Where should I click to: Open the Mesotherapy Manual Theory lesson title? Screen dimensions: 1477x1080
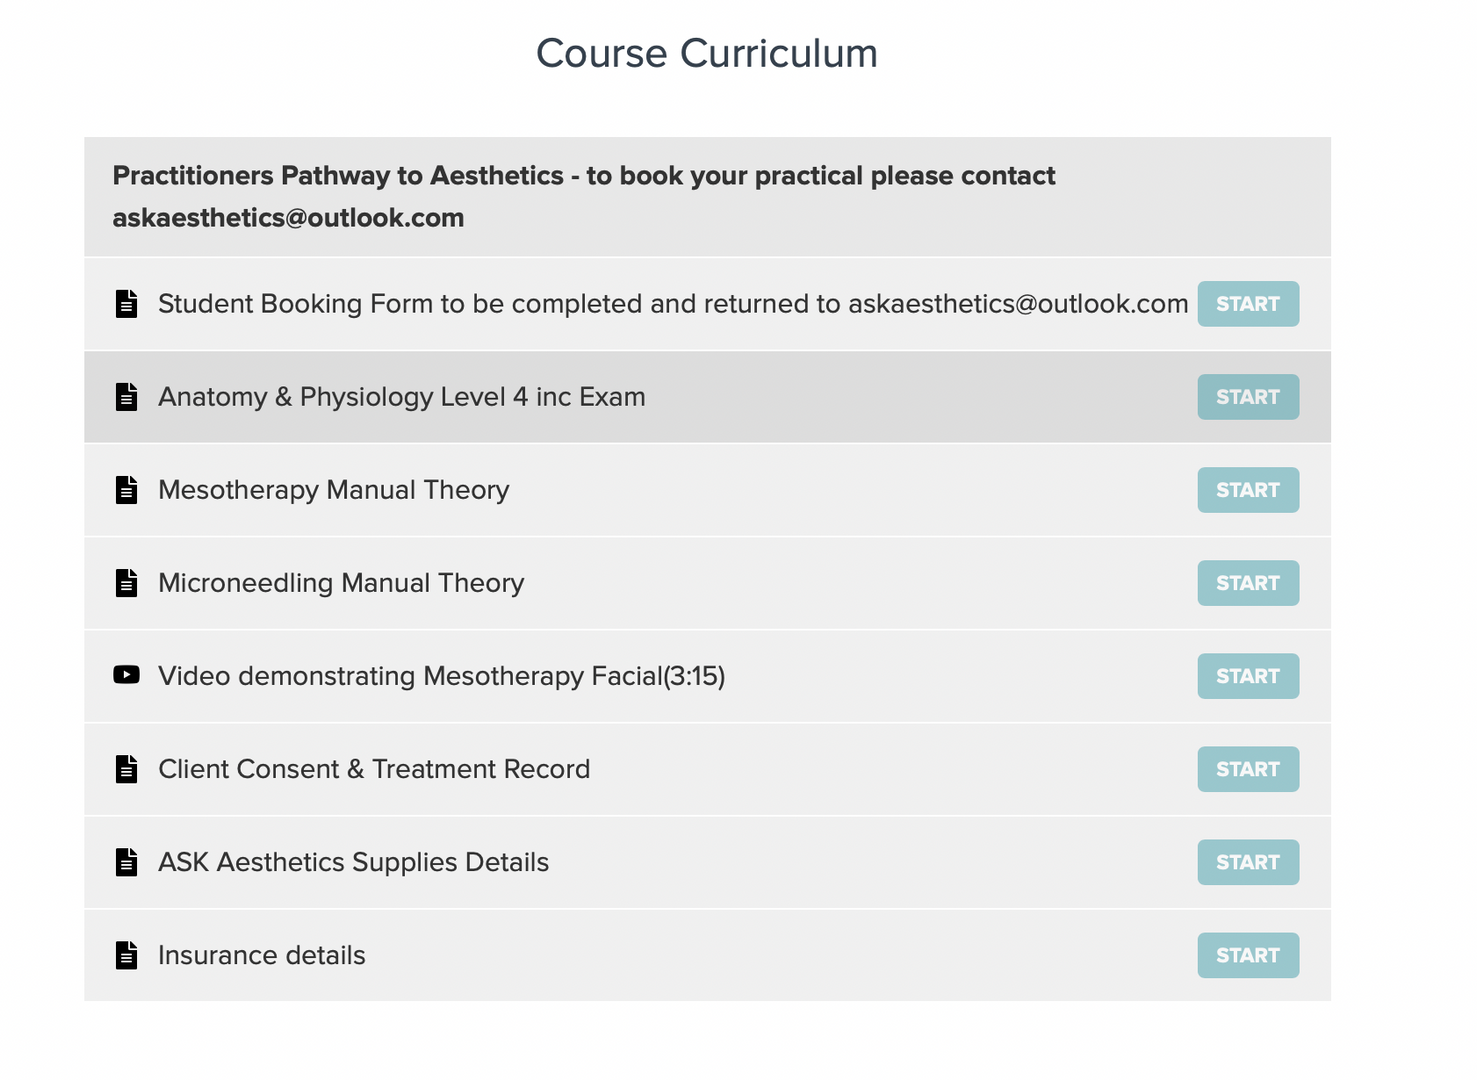(334, 490)
